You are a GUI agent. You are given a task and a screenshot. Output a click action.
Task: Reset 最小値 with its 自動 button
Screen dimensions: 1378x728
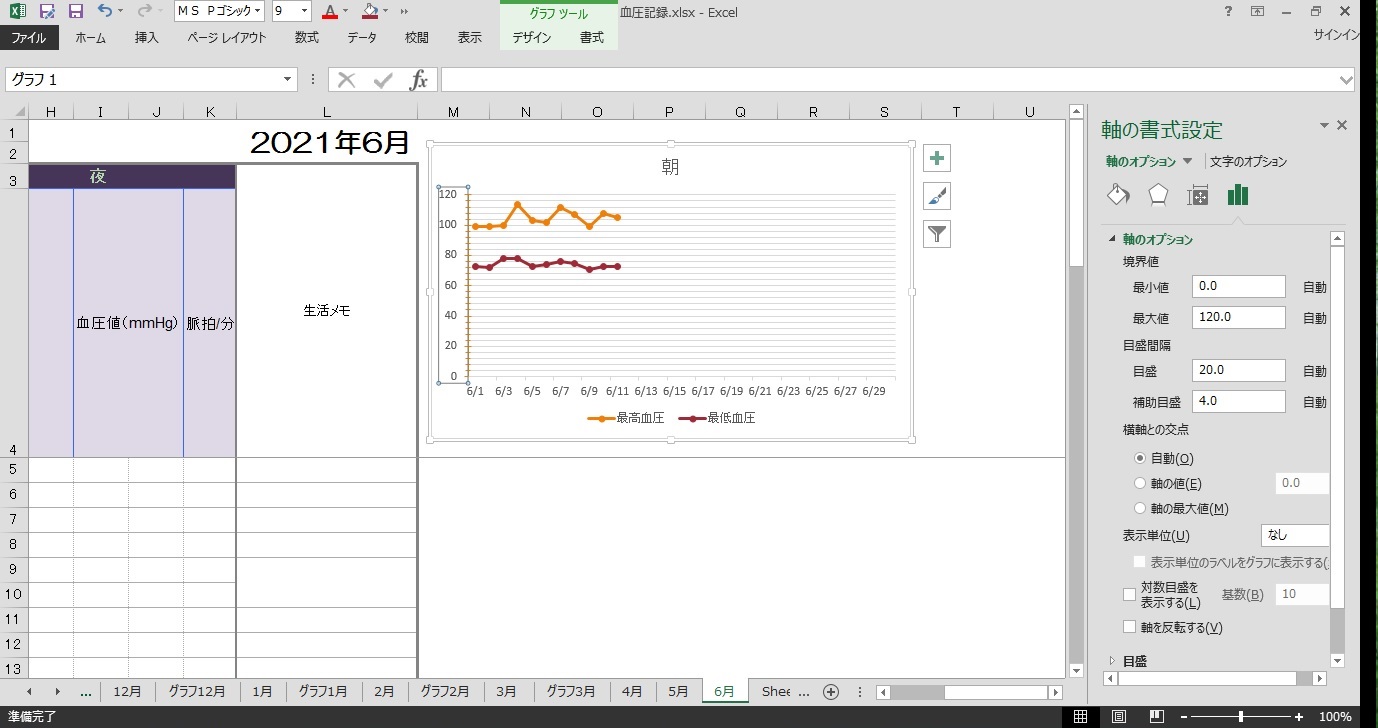(x=1315, y=287)
